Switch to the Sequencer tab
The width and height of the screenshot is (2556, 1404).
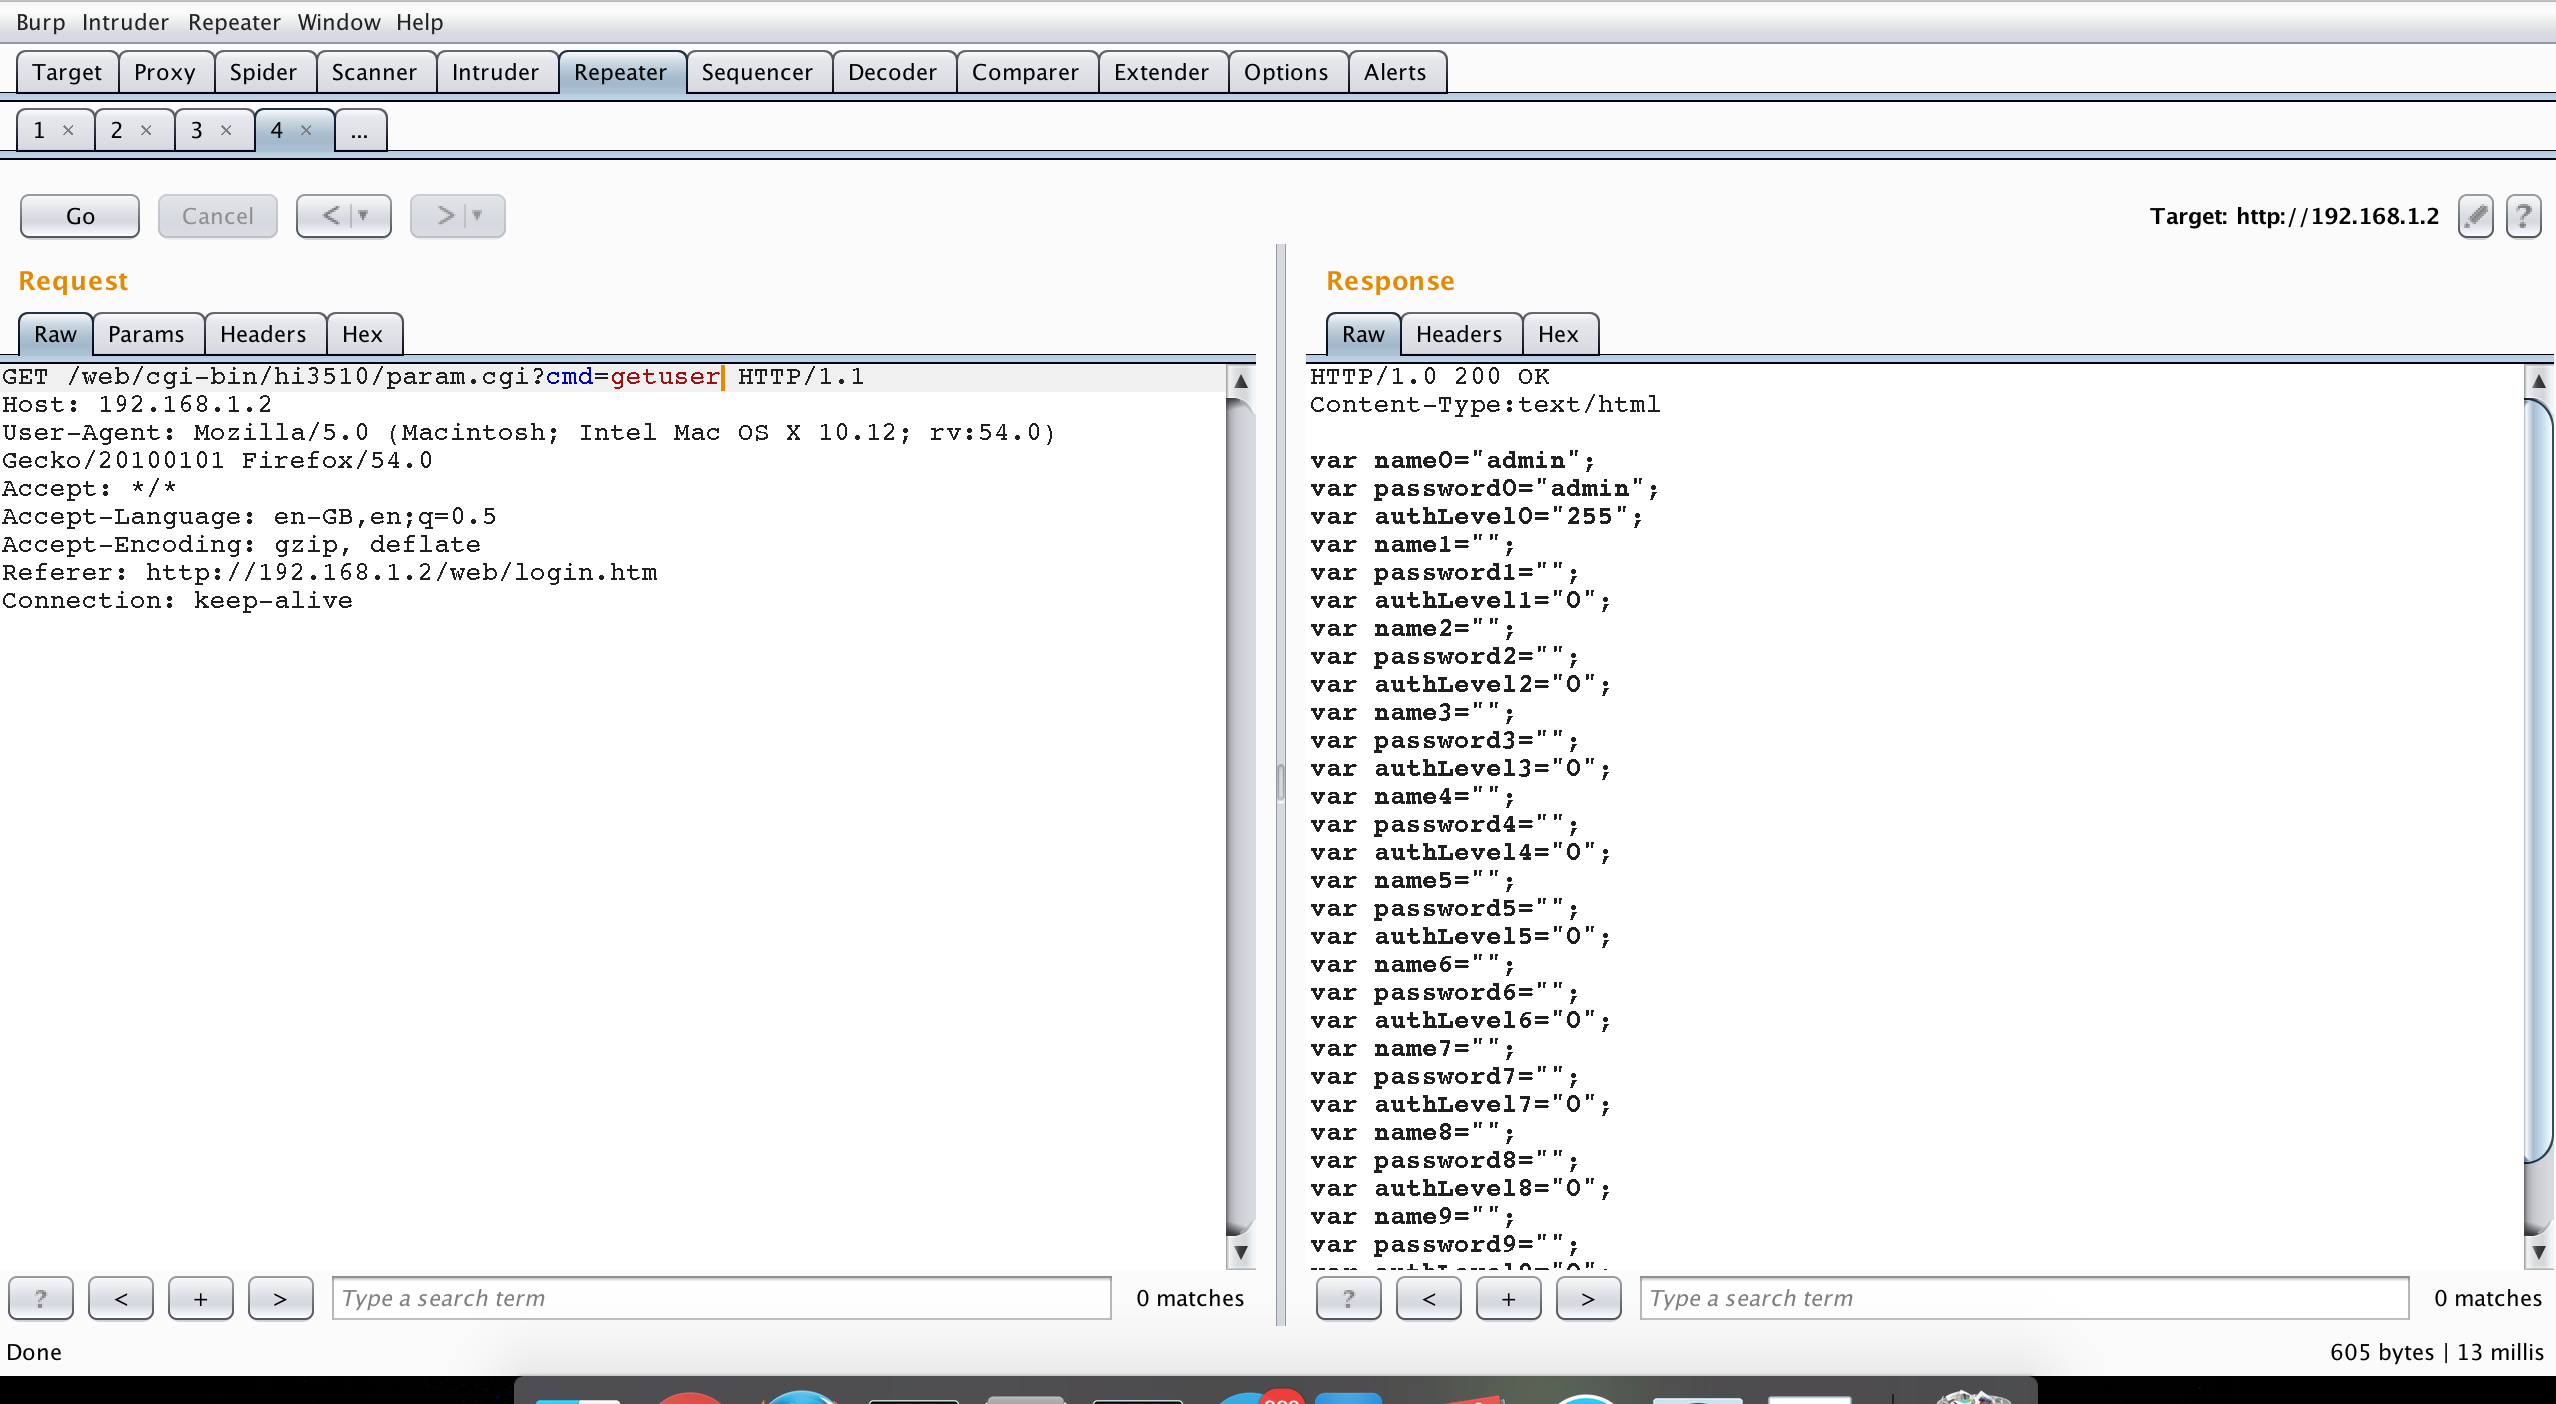pyautogui.click(x=758, y=72)
